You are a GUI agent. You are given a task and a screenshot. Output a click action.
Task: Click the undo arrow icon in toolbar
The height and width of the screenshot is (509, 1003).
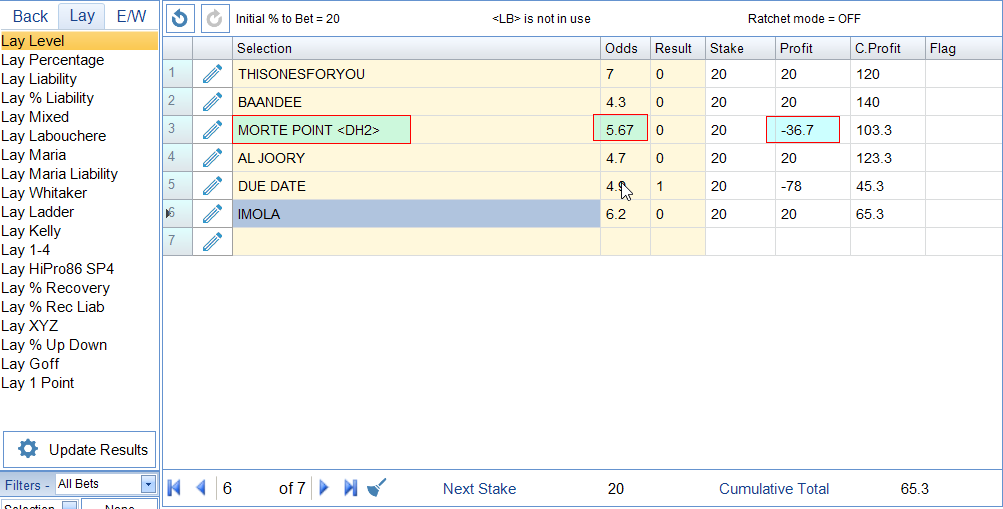[x=180, y=18]
